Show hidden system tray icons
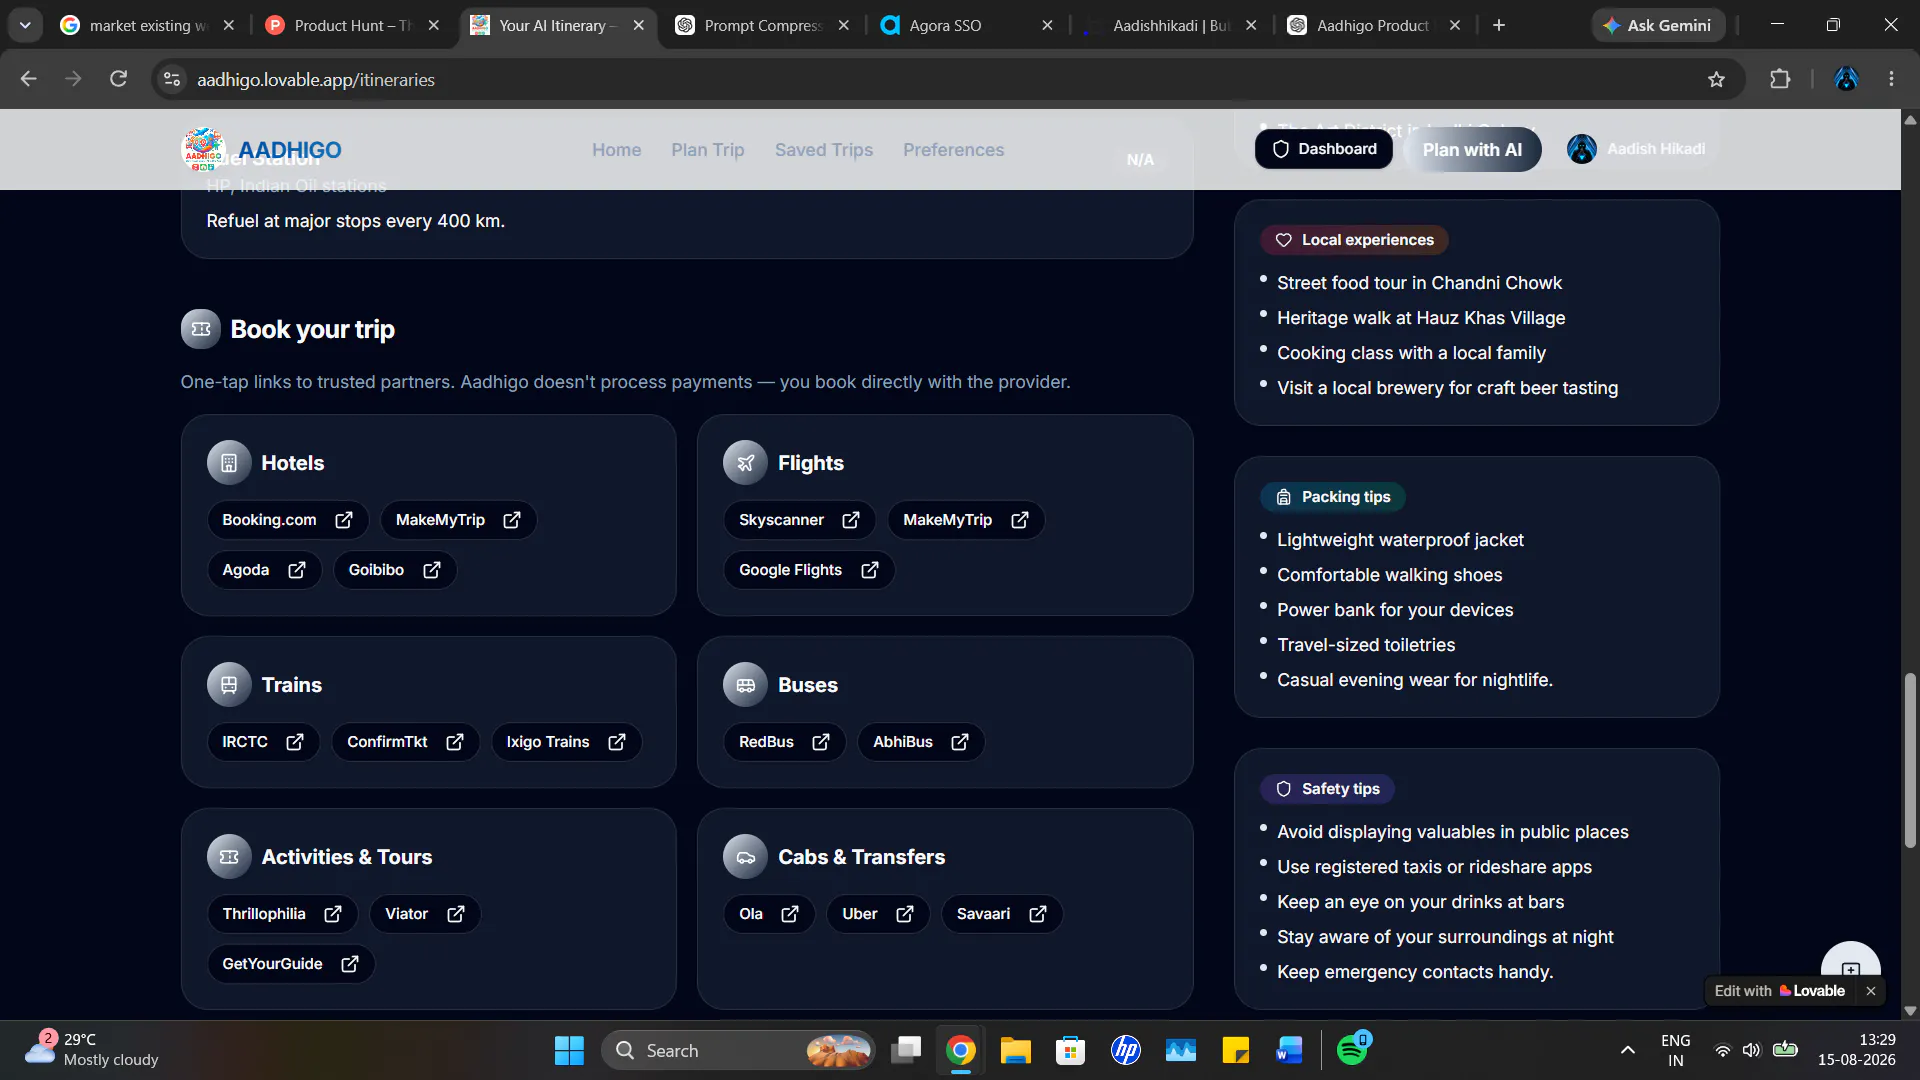 [x=1628, y=1050]
